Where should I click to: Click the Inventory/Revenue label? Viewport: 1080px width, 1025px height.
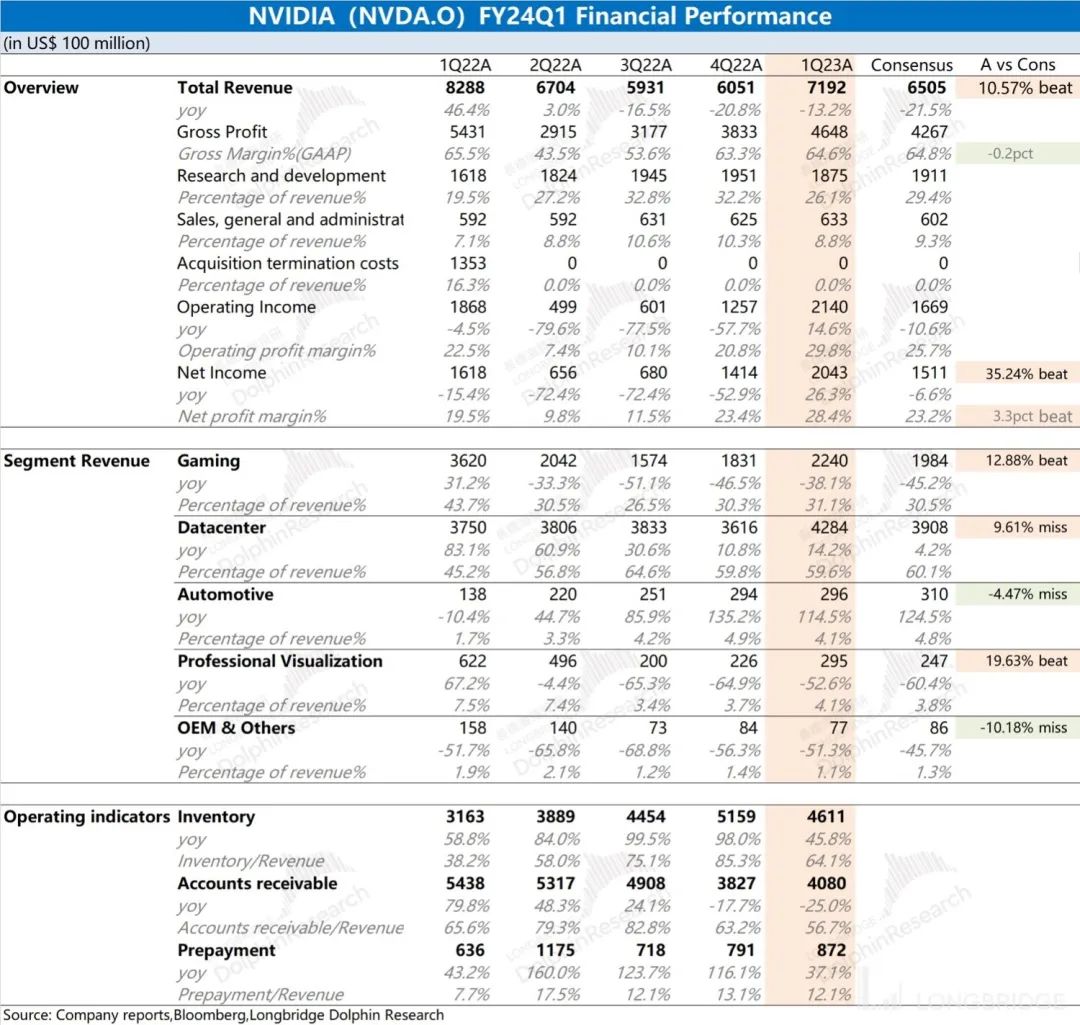pos(251,861)
